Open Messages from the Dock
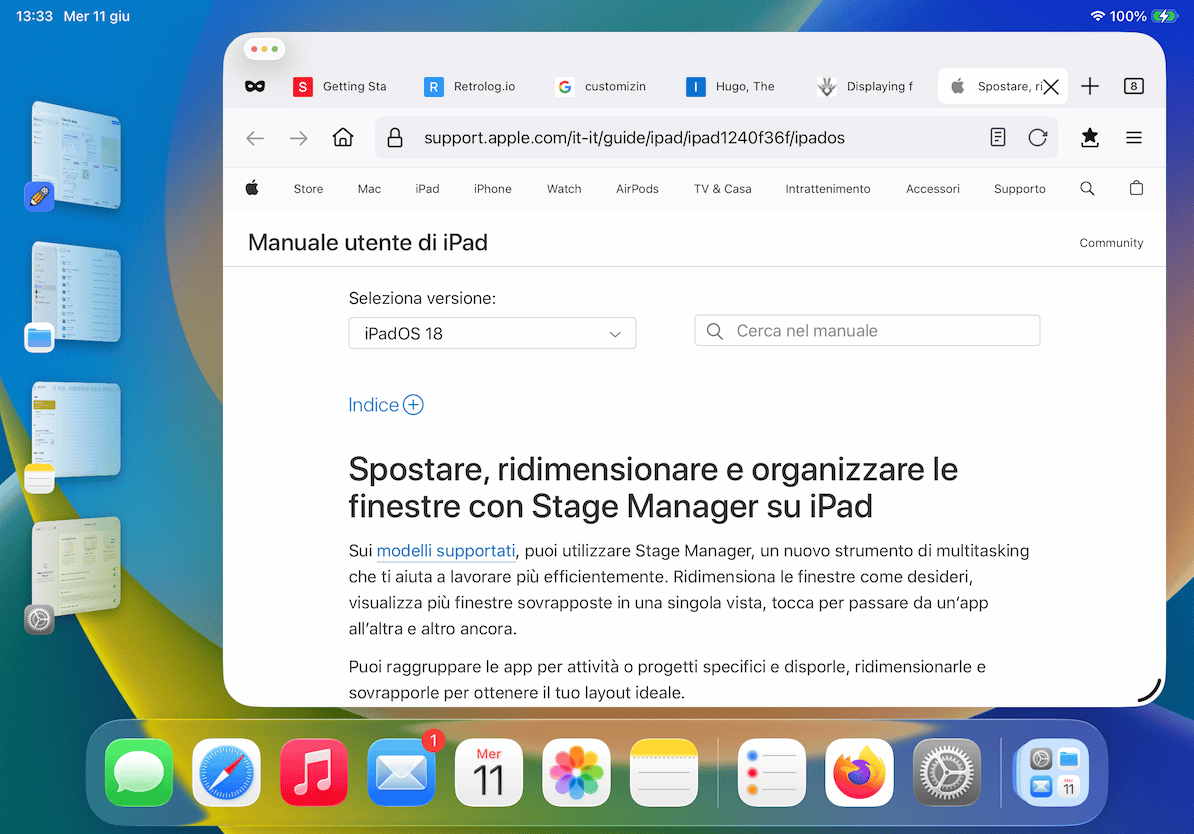Image resolution: width=1194 pixels, height=834 pixels. pos(138,772)
